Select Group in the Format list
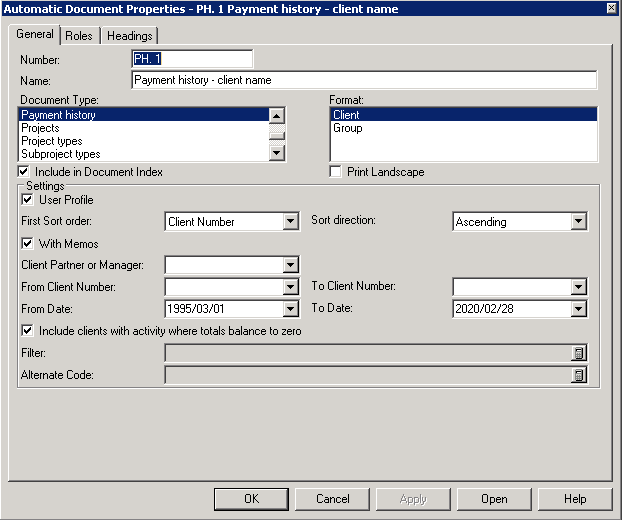This screenshot has height=520, width=623. point(348,128)
